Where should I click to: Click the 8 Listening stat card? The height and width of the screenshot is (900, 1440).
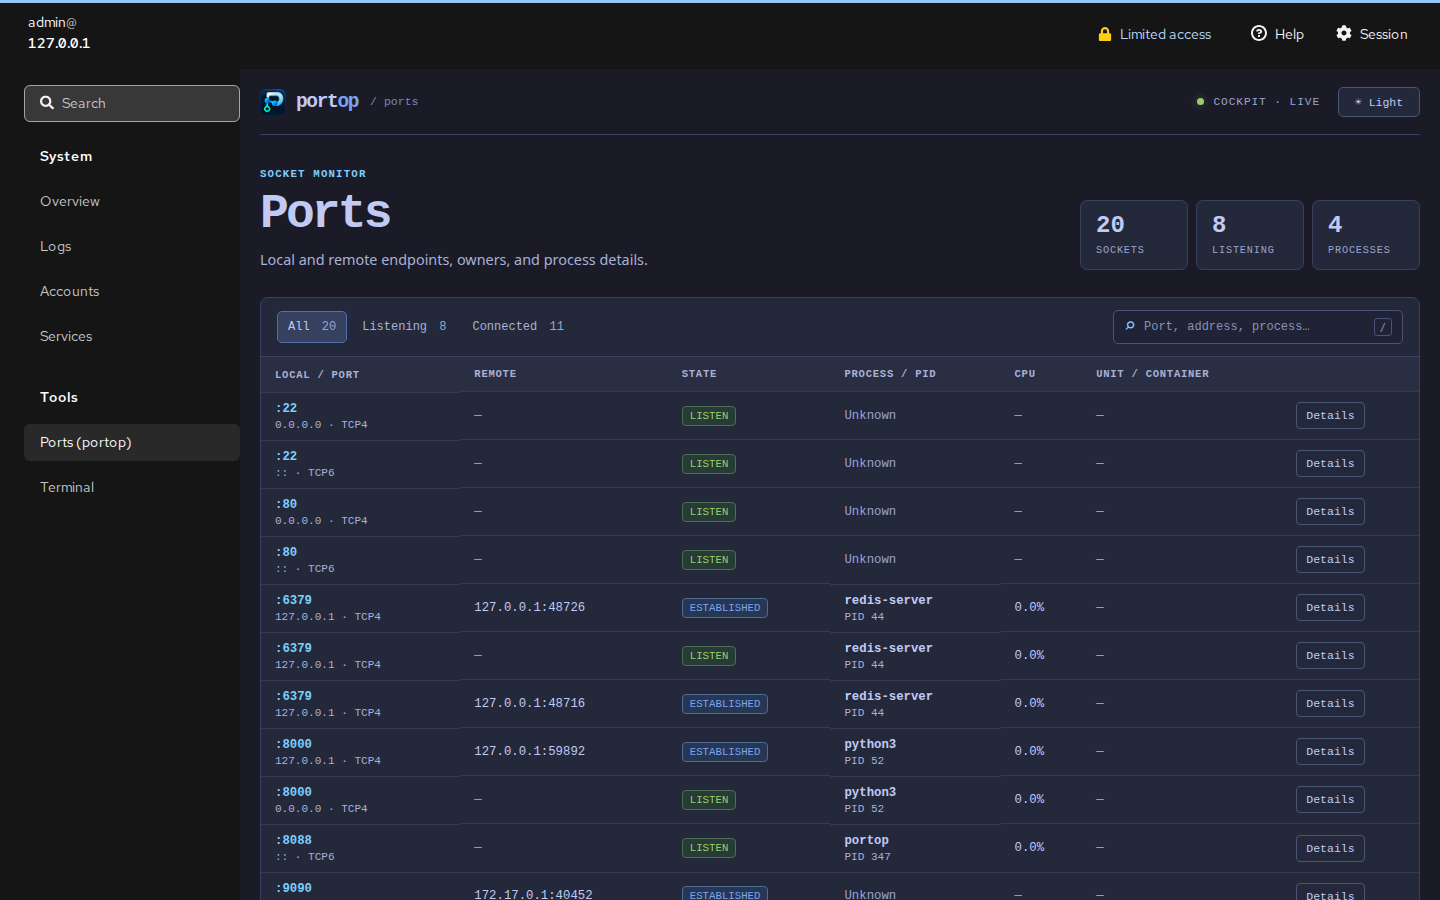pos(1250,235)
